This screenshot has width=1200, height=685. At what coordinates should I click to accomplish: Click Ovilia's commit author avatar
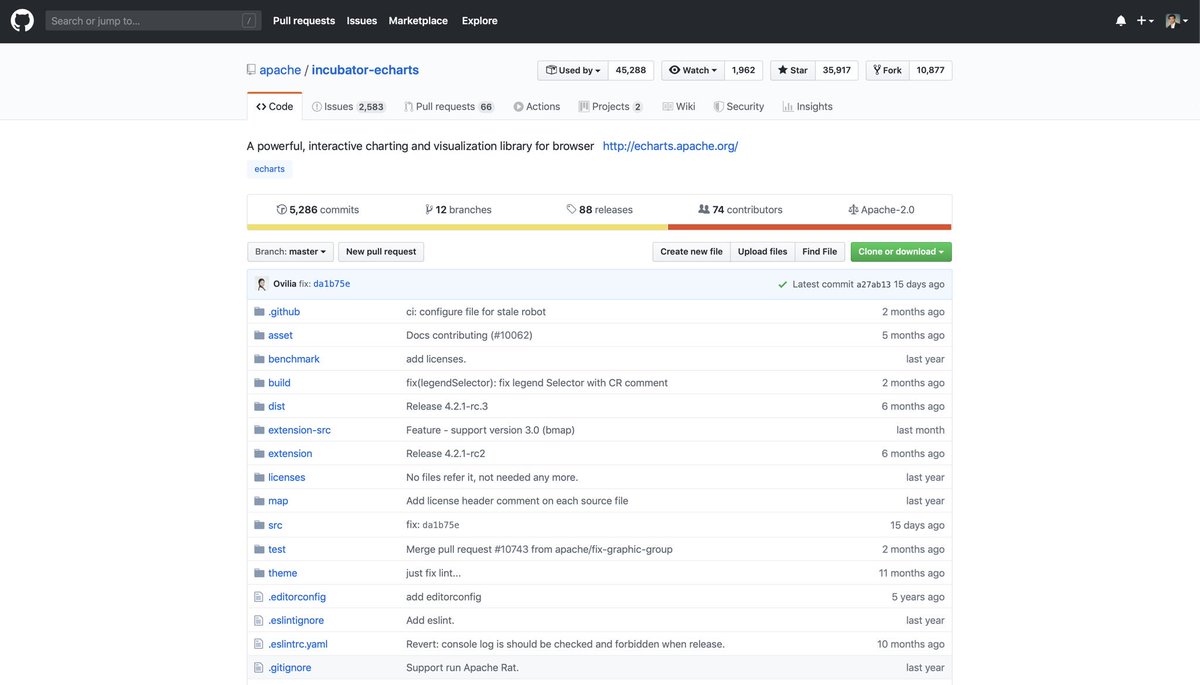pos(262,284)
